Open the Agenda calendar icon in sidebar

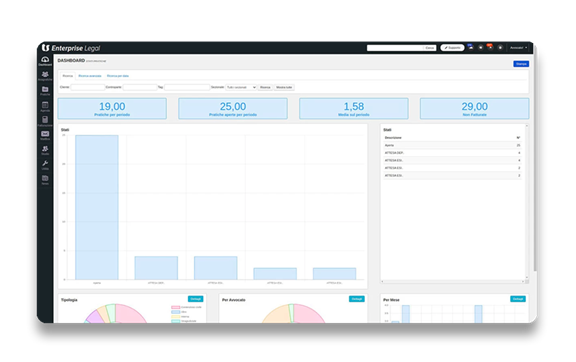tap(45, 106)
